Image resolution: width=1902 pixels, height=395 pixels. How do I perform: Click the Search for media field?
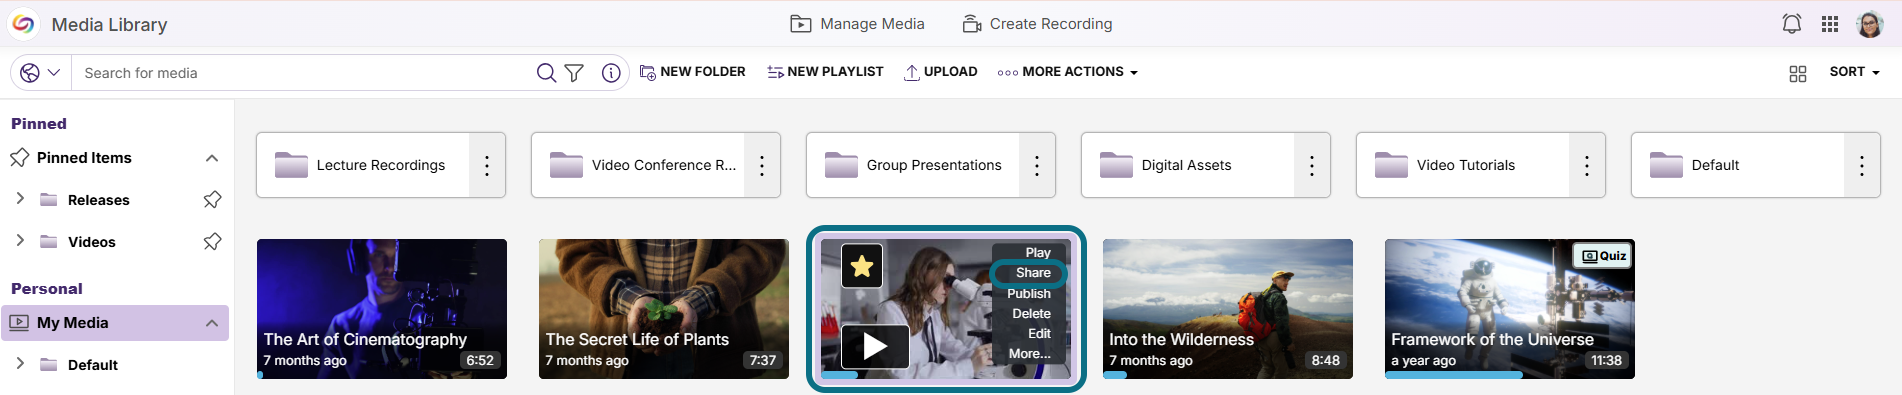(x=305, y=73)
